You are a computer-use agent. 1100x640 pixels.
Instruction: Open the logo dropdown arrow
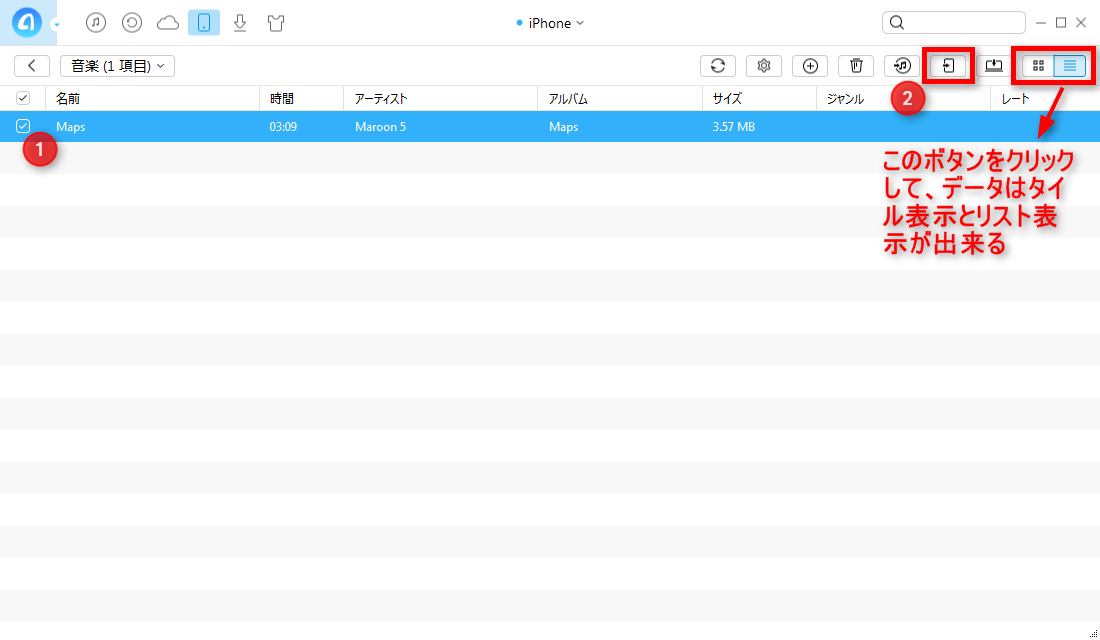point(56,25)
